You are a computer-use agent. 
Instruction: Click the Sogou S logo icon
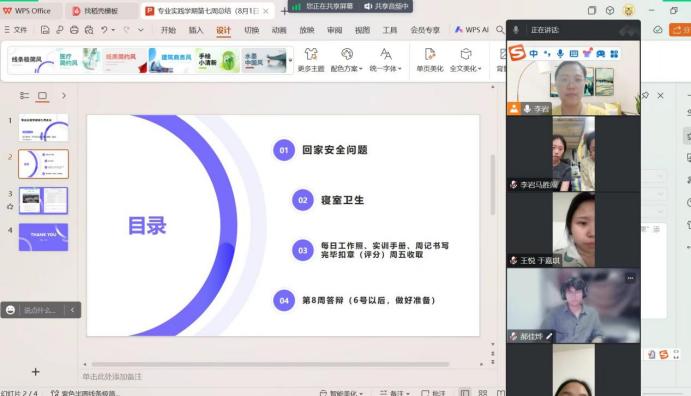click(x=517, y=53)
